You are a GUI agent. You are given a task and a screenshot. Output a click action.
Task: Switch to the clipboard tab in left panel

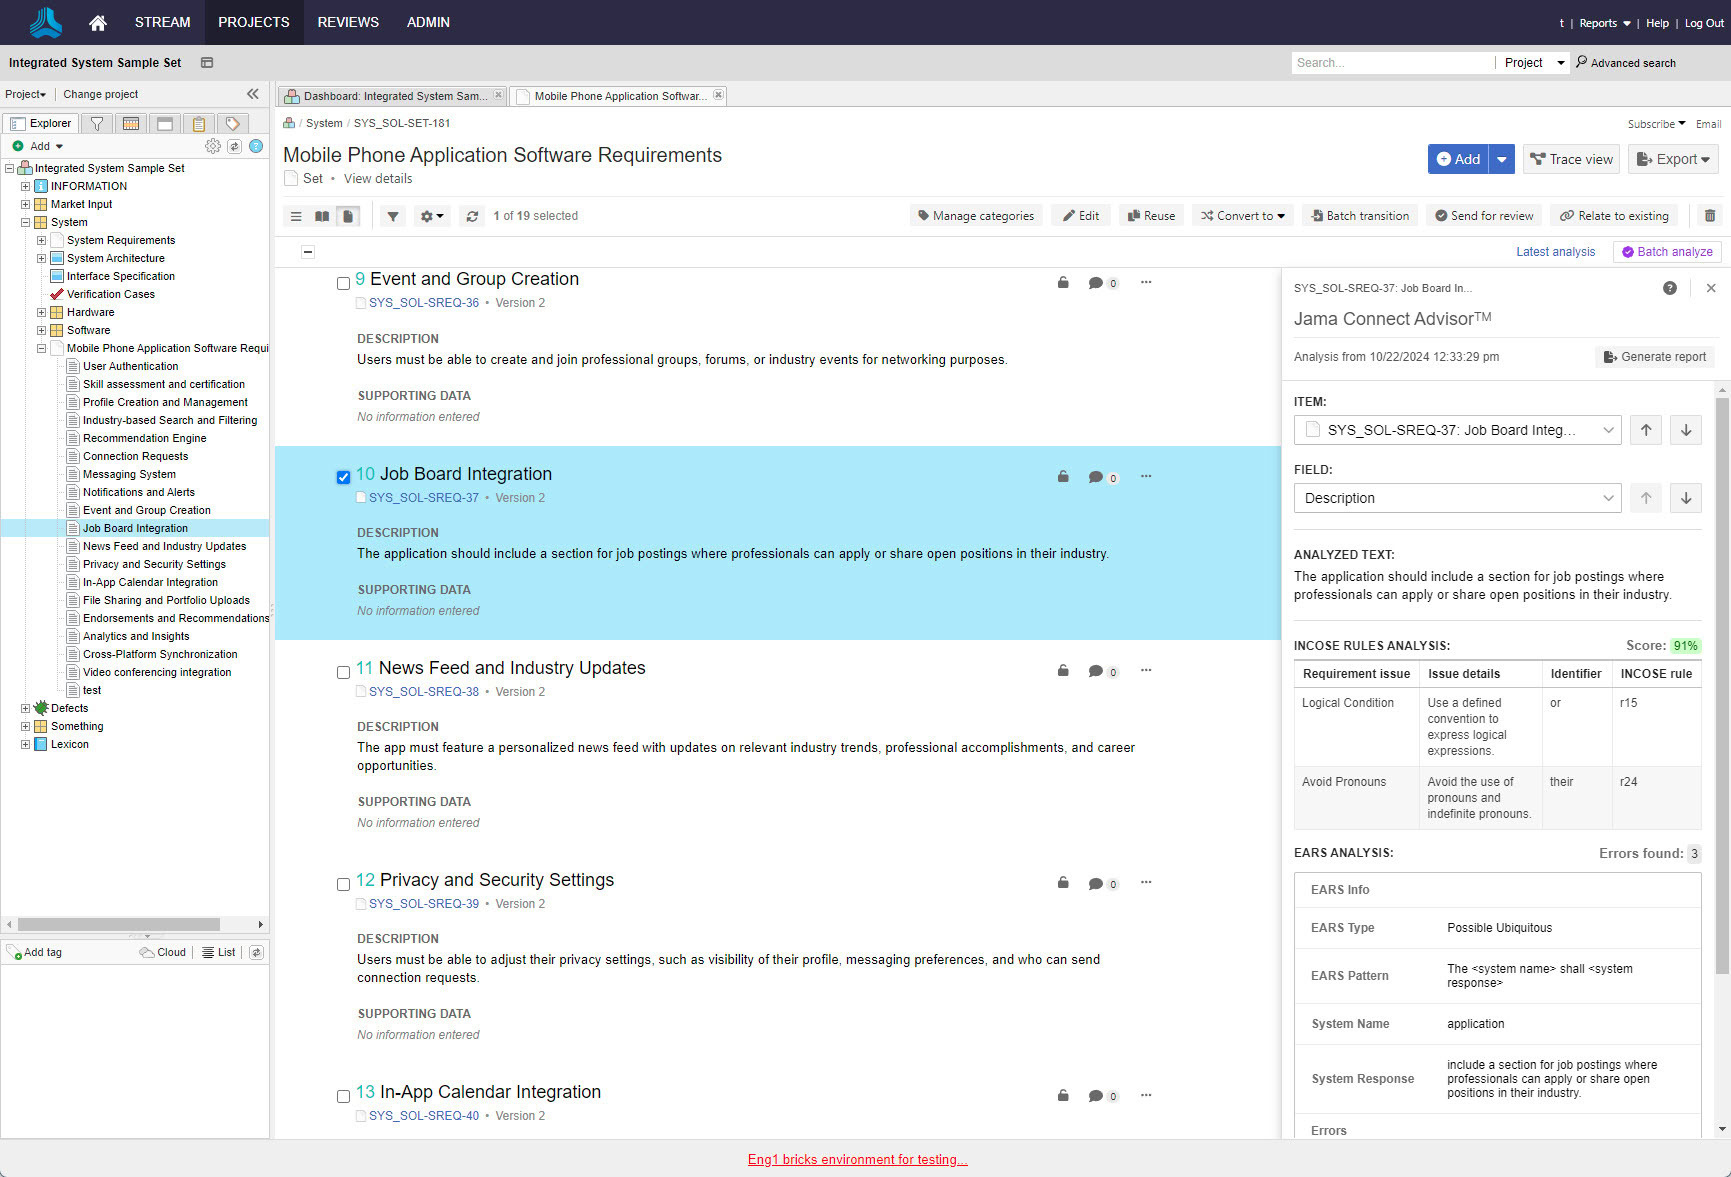click(x=199, y=123)
